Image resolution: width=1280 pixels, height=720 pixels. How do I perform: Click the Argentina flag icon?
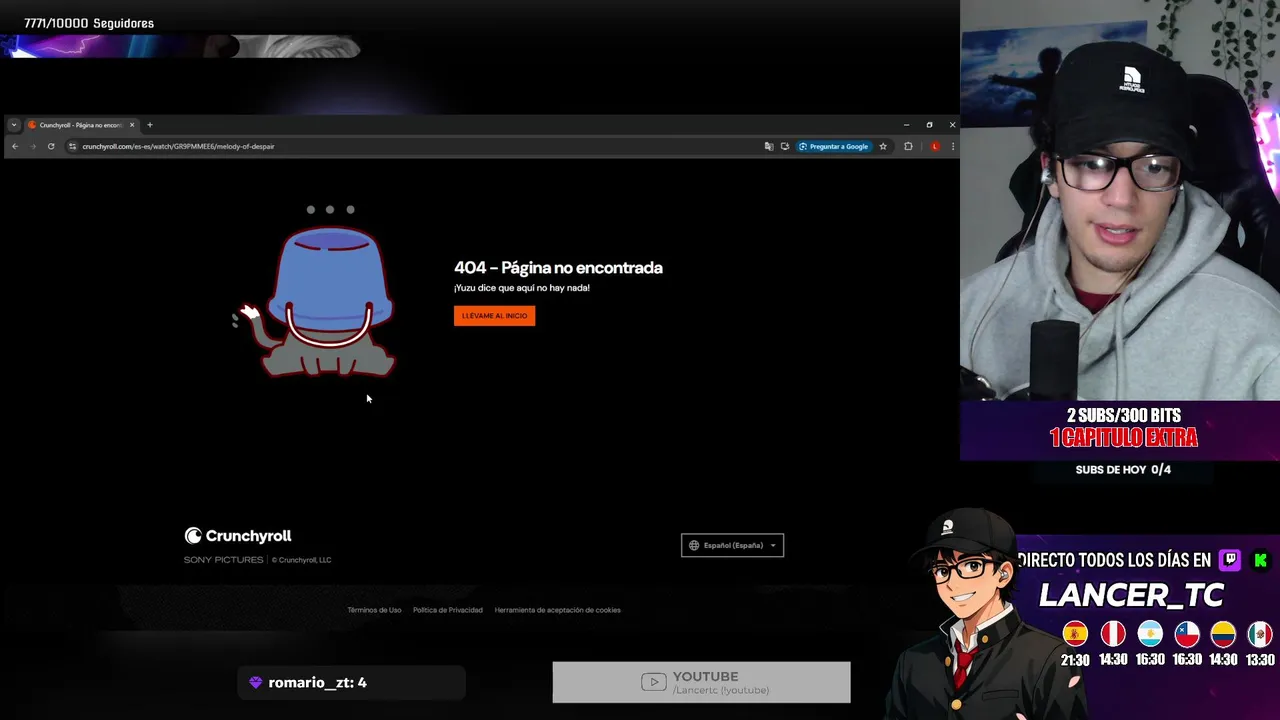click(1150, 634)
